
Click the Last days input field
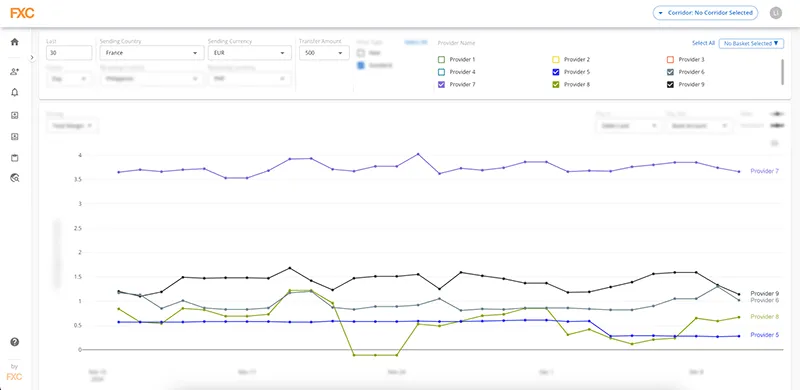click(69, 53)
